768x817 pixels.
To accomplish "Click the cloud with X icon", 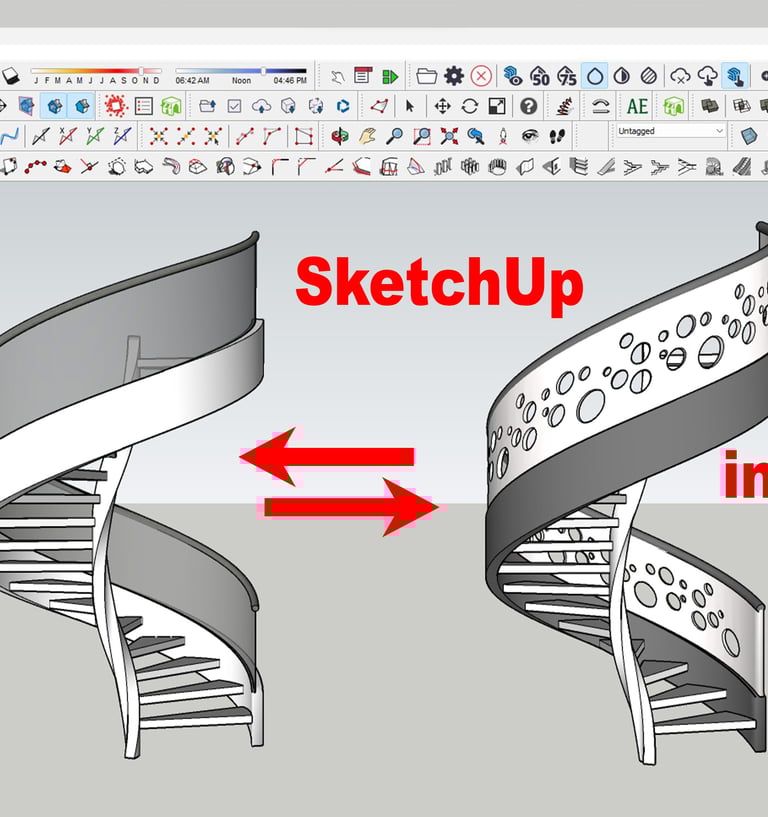I will [680, 76].
